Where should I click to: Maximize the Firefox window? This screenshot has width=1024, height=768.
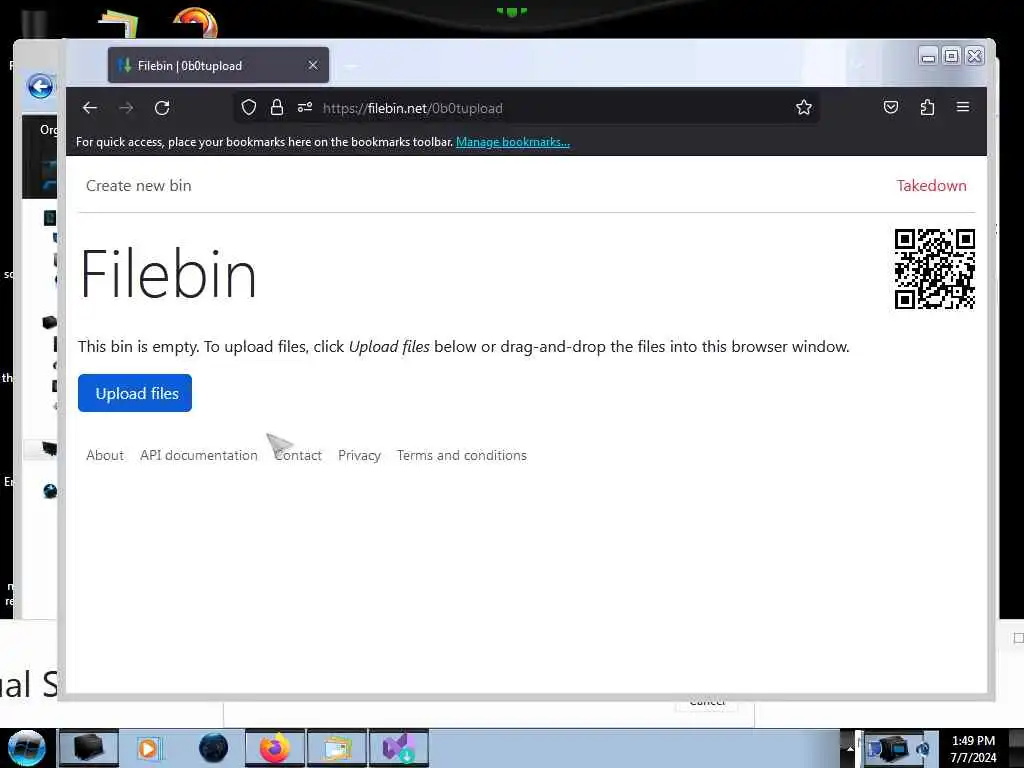coord(952,57)
